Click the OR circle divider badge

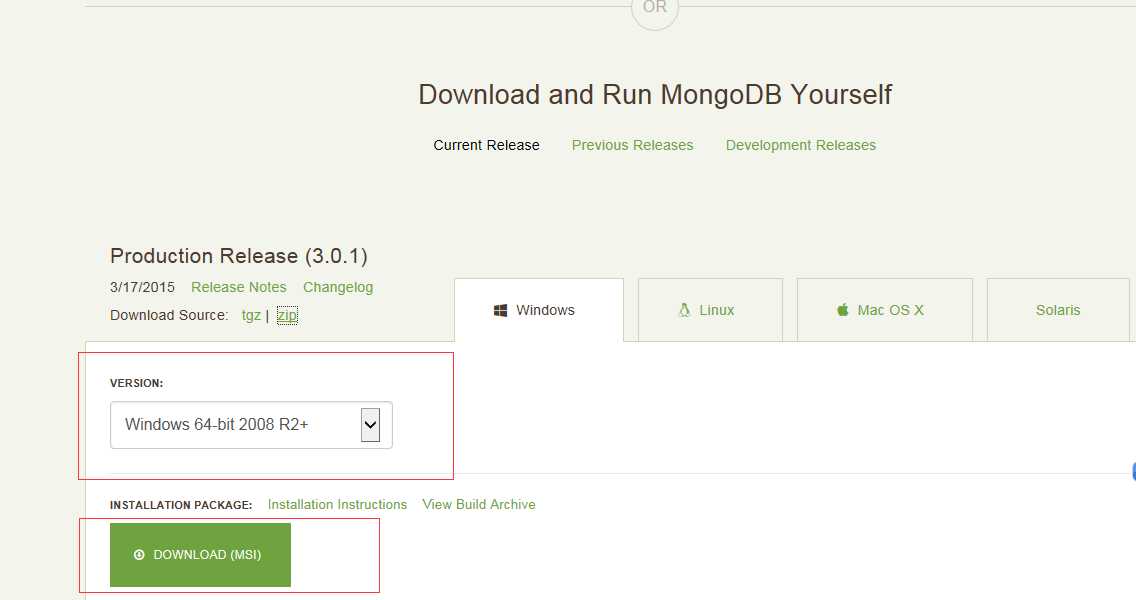[654, 9]
